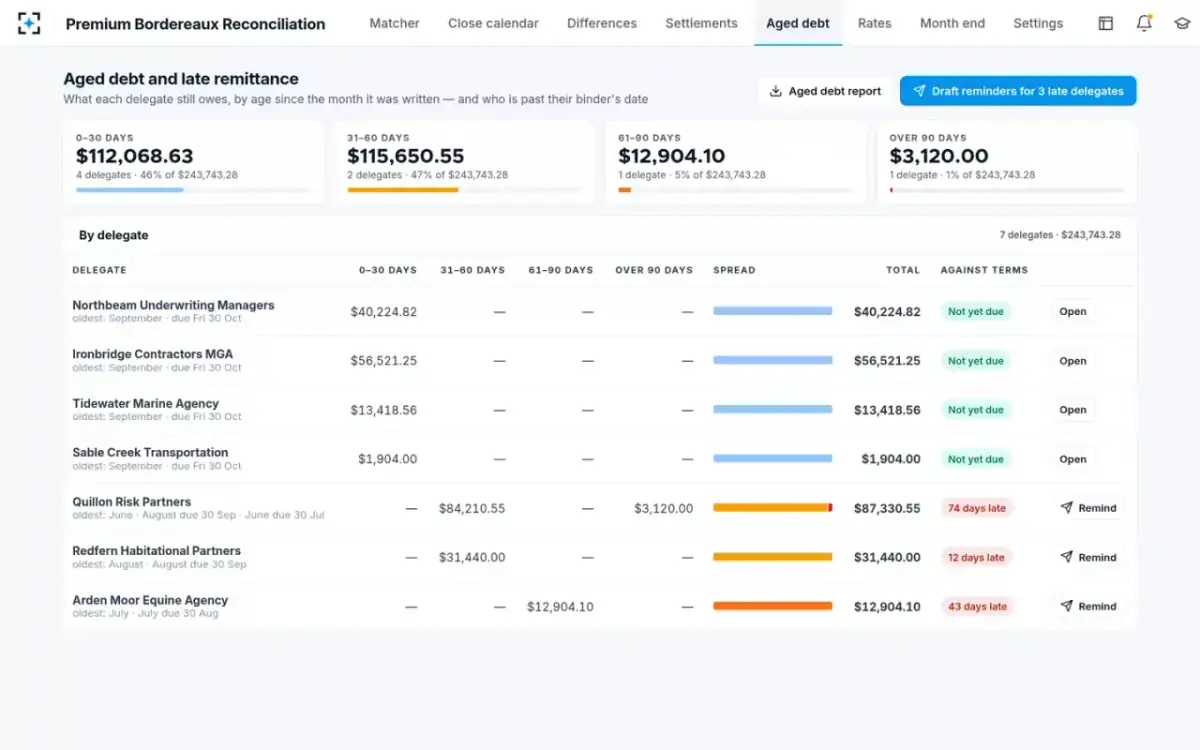Open the Month end tab

[x=952, y=23]
